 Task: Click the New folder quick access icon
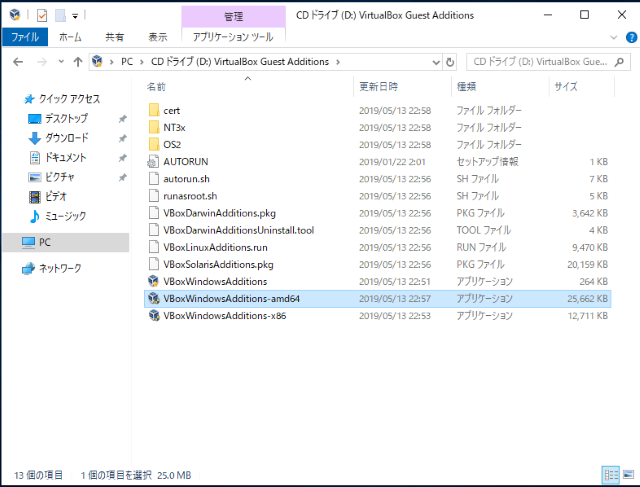click(x=60, y=16)
